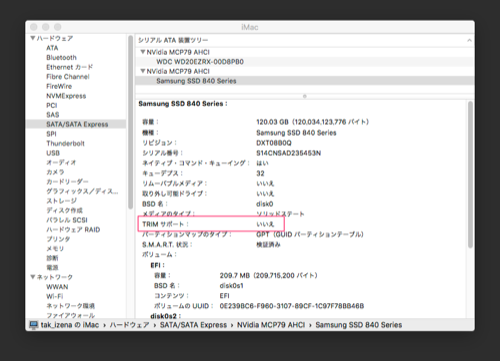The height and width of the screenshot is (361, 500).
Task: Click the EFI volume UUID value
Action: 292,306
